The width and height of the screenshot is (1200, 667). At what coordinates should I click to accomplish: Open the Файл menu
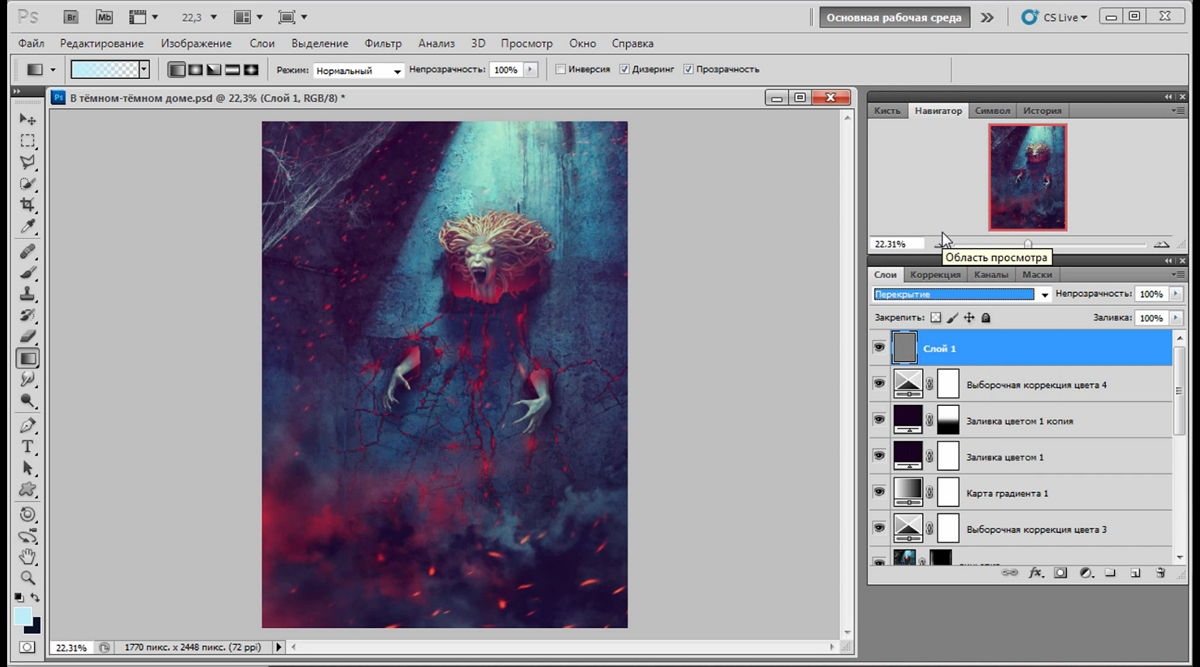[31, 44]
